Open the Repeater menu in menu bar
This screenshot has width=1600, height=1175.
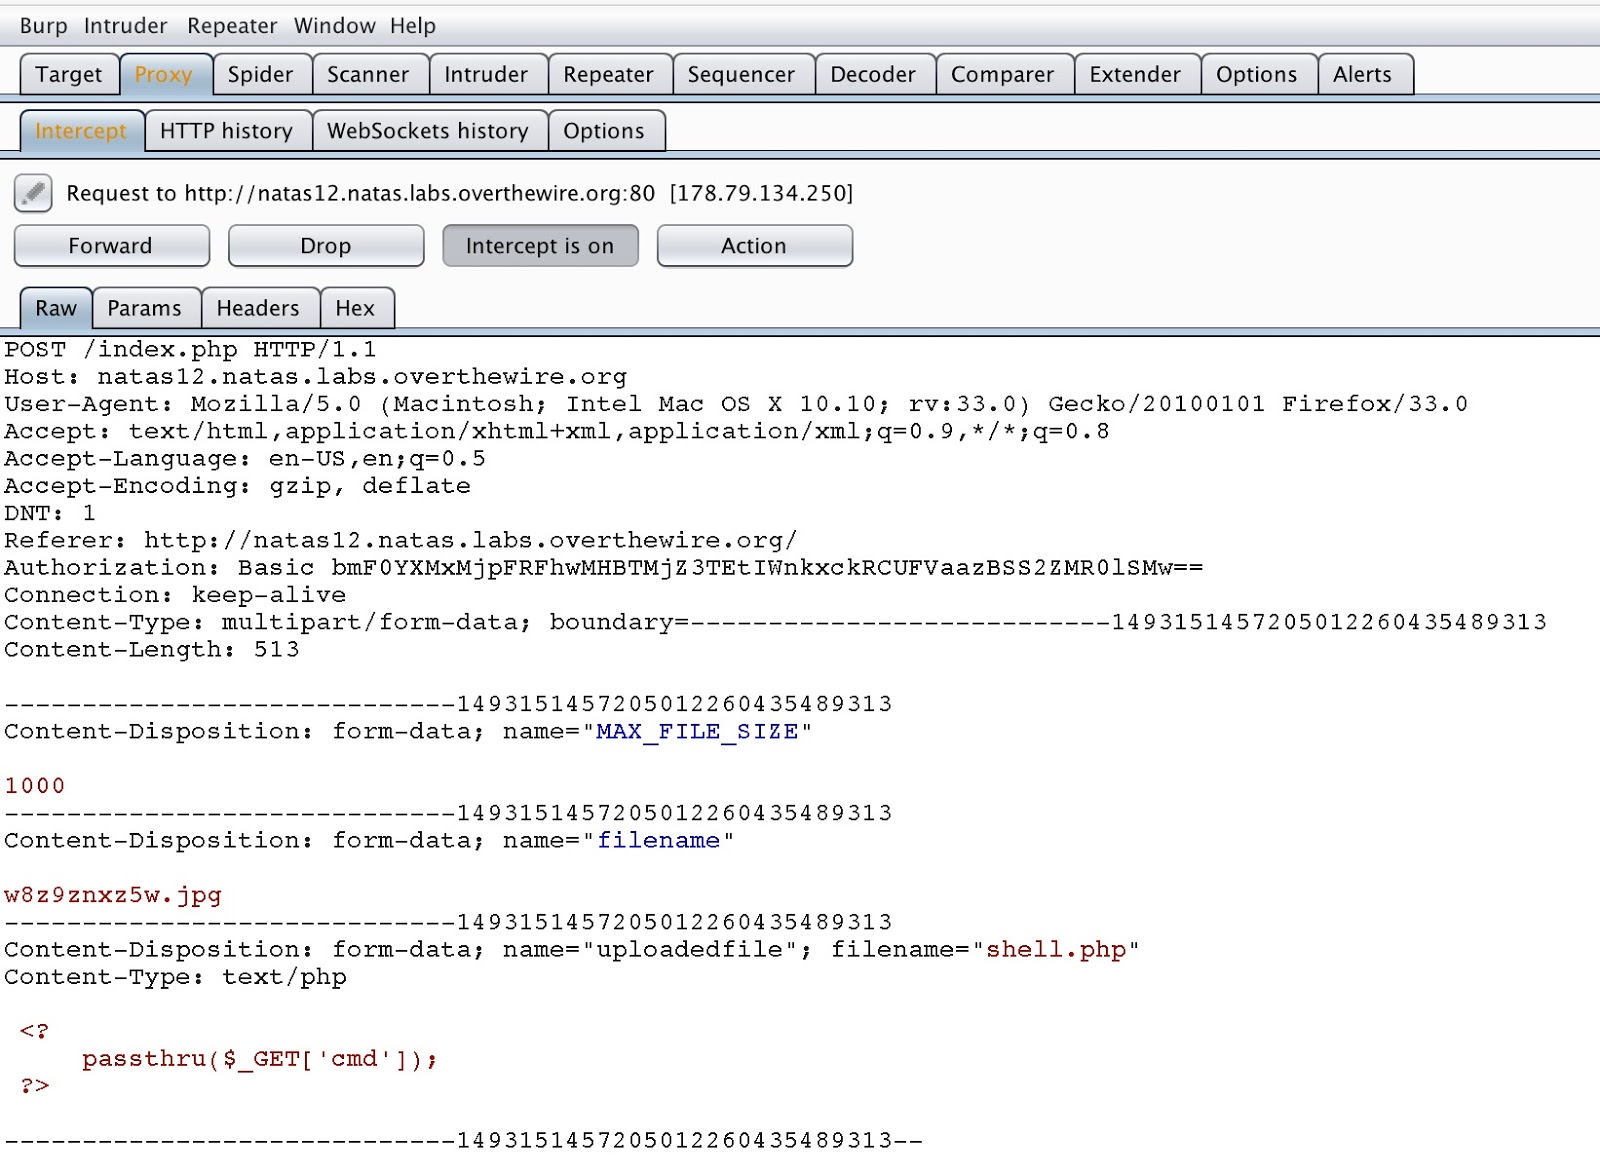(x=232, y=26)
